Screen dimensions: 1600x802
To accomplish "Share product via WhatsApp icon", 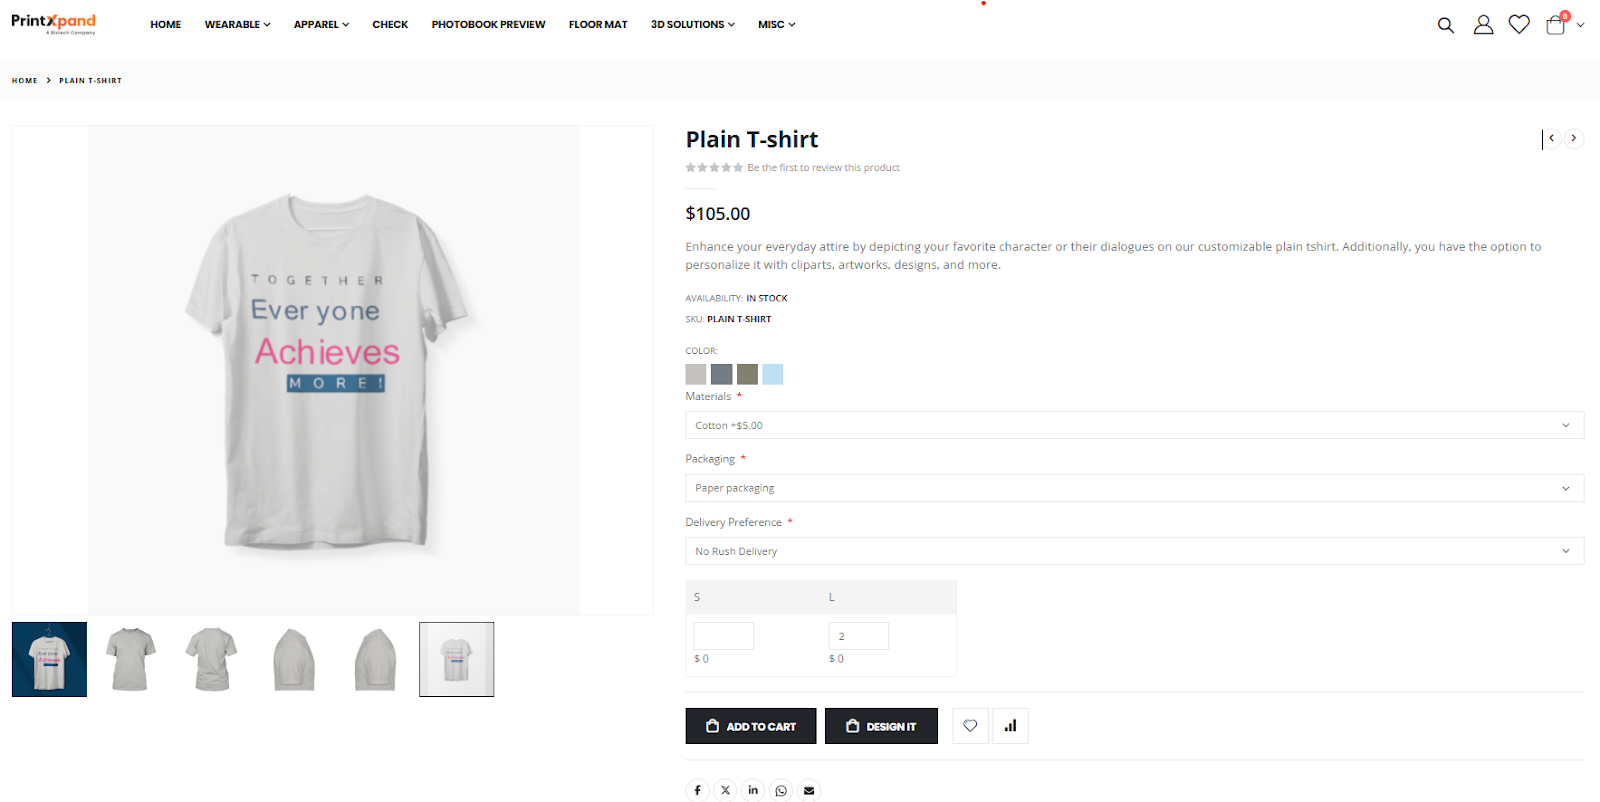I will (781, 790).
